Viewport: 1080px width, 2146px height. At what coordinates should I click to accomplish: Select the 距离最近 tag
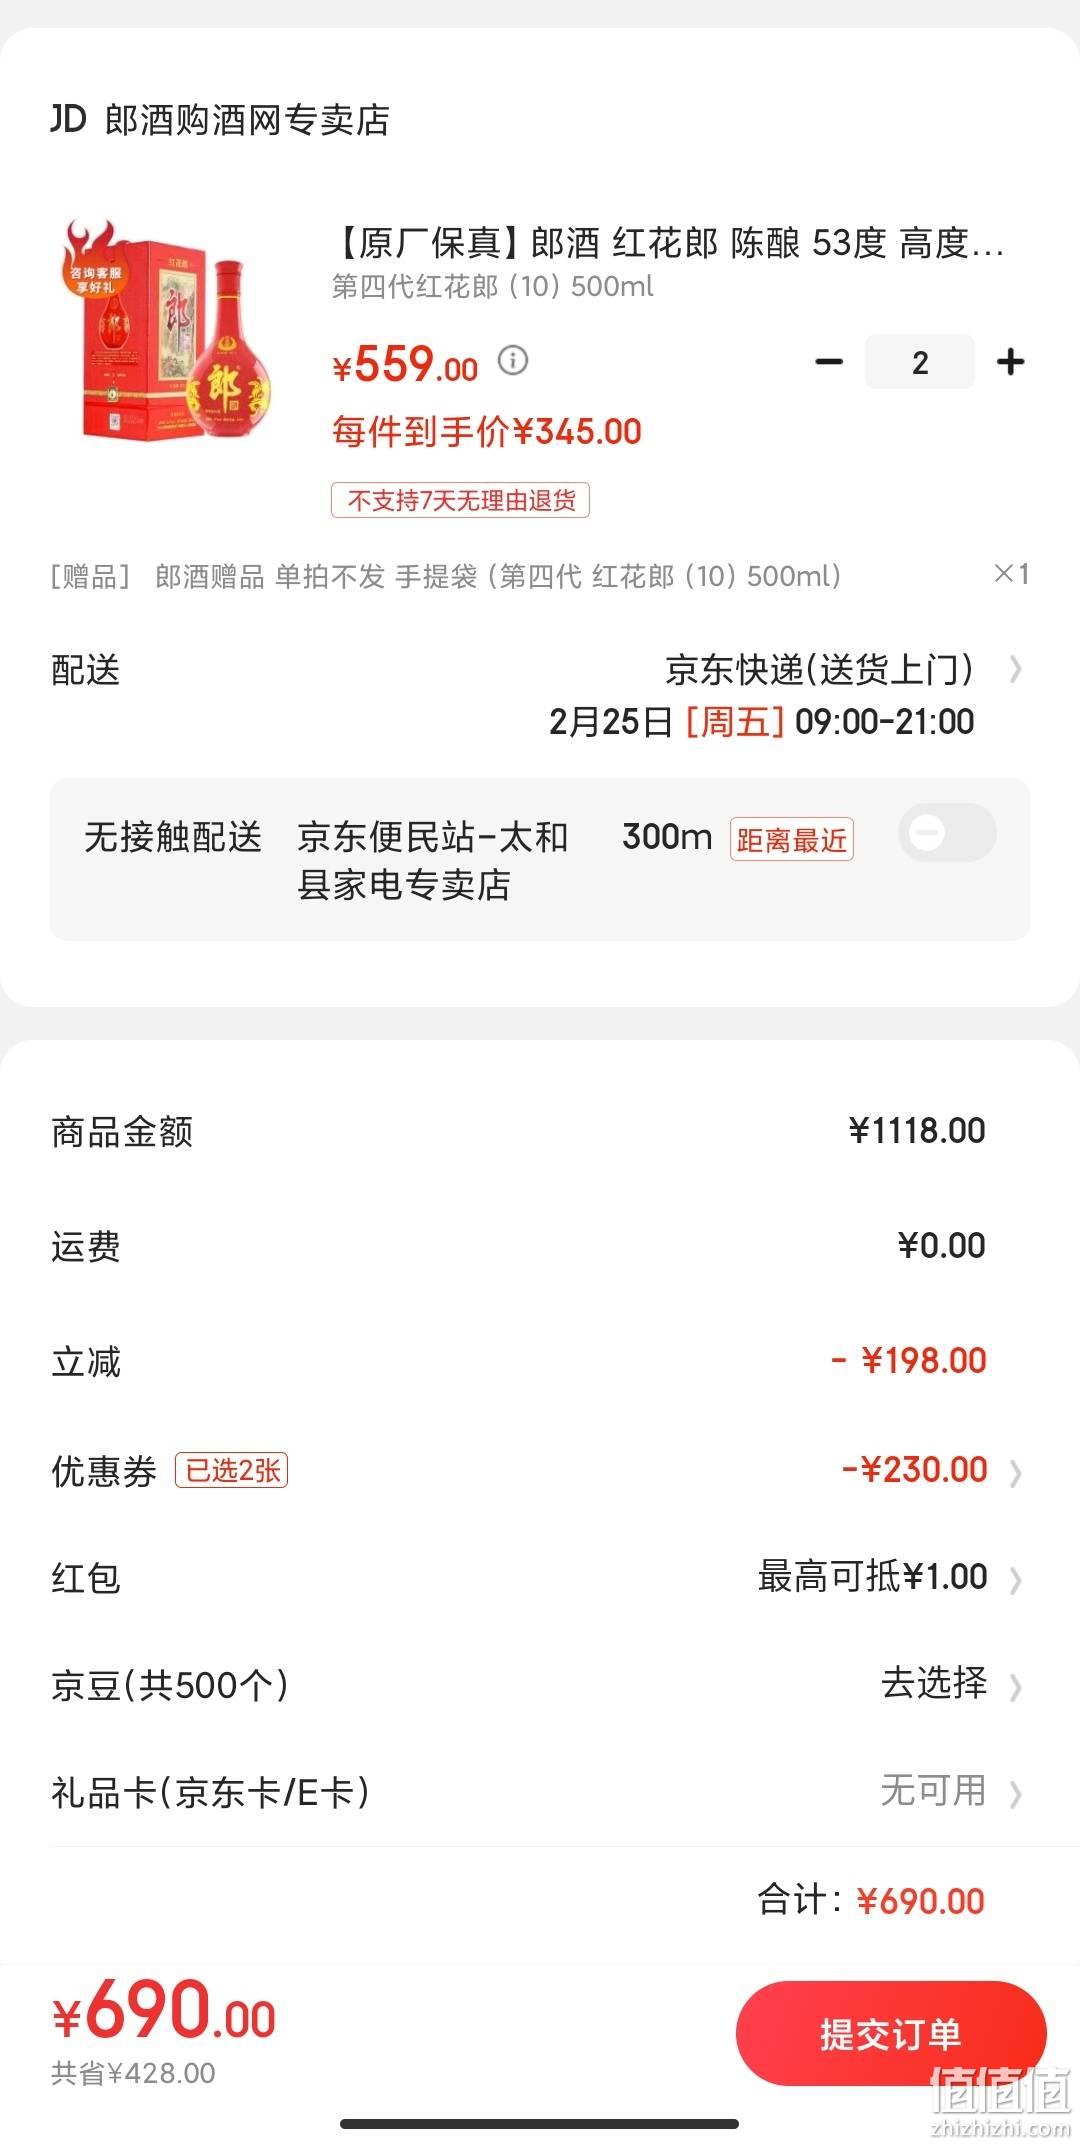(x=791, y=839)
